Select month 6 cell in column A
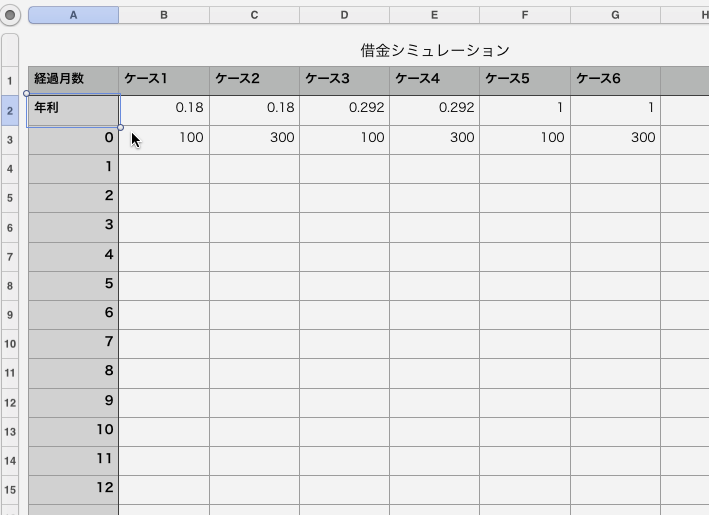The image size is (709, 515). pyautogui.click(x=73, y=315)
